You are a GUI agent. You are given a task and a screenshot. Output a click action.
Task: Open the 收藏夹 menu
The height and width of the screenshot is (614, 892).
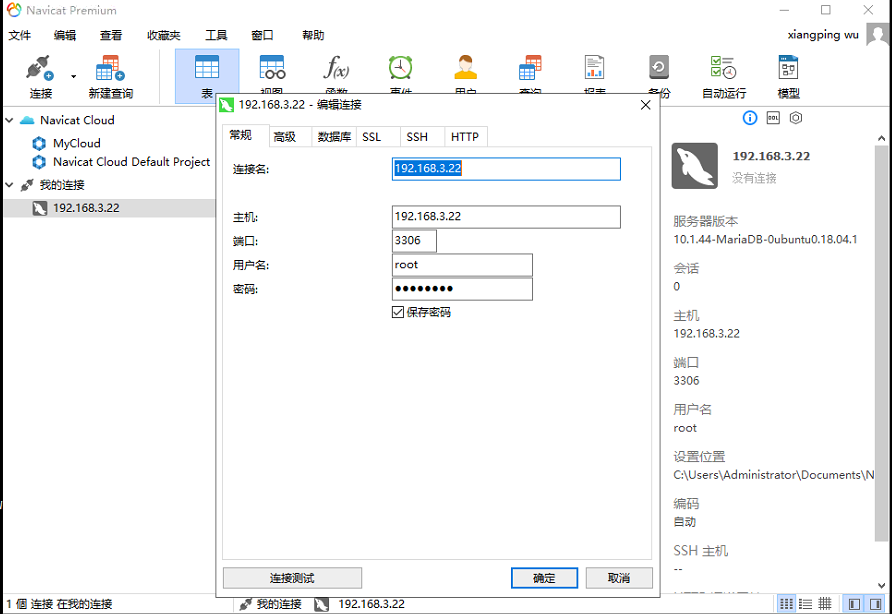[x=164, y=35]
